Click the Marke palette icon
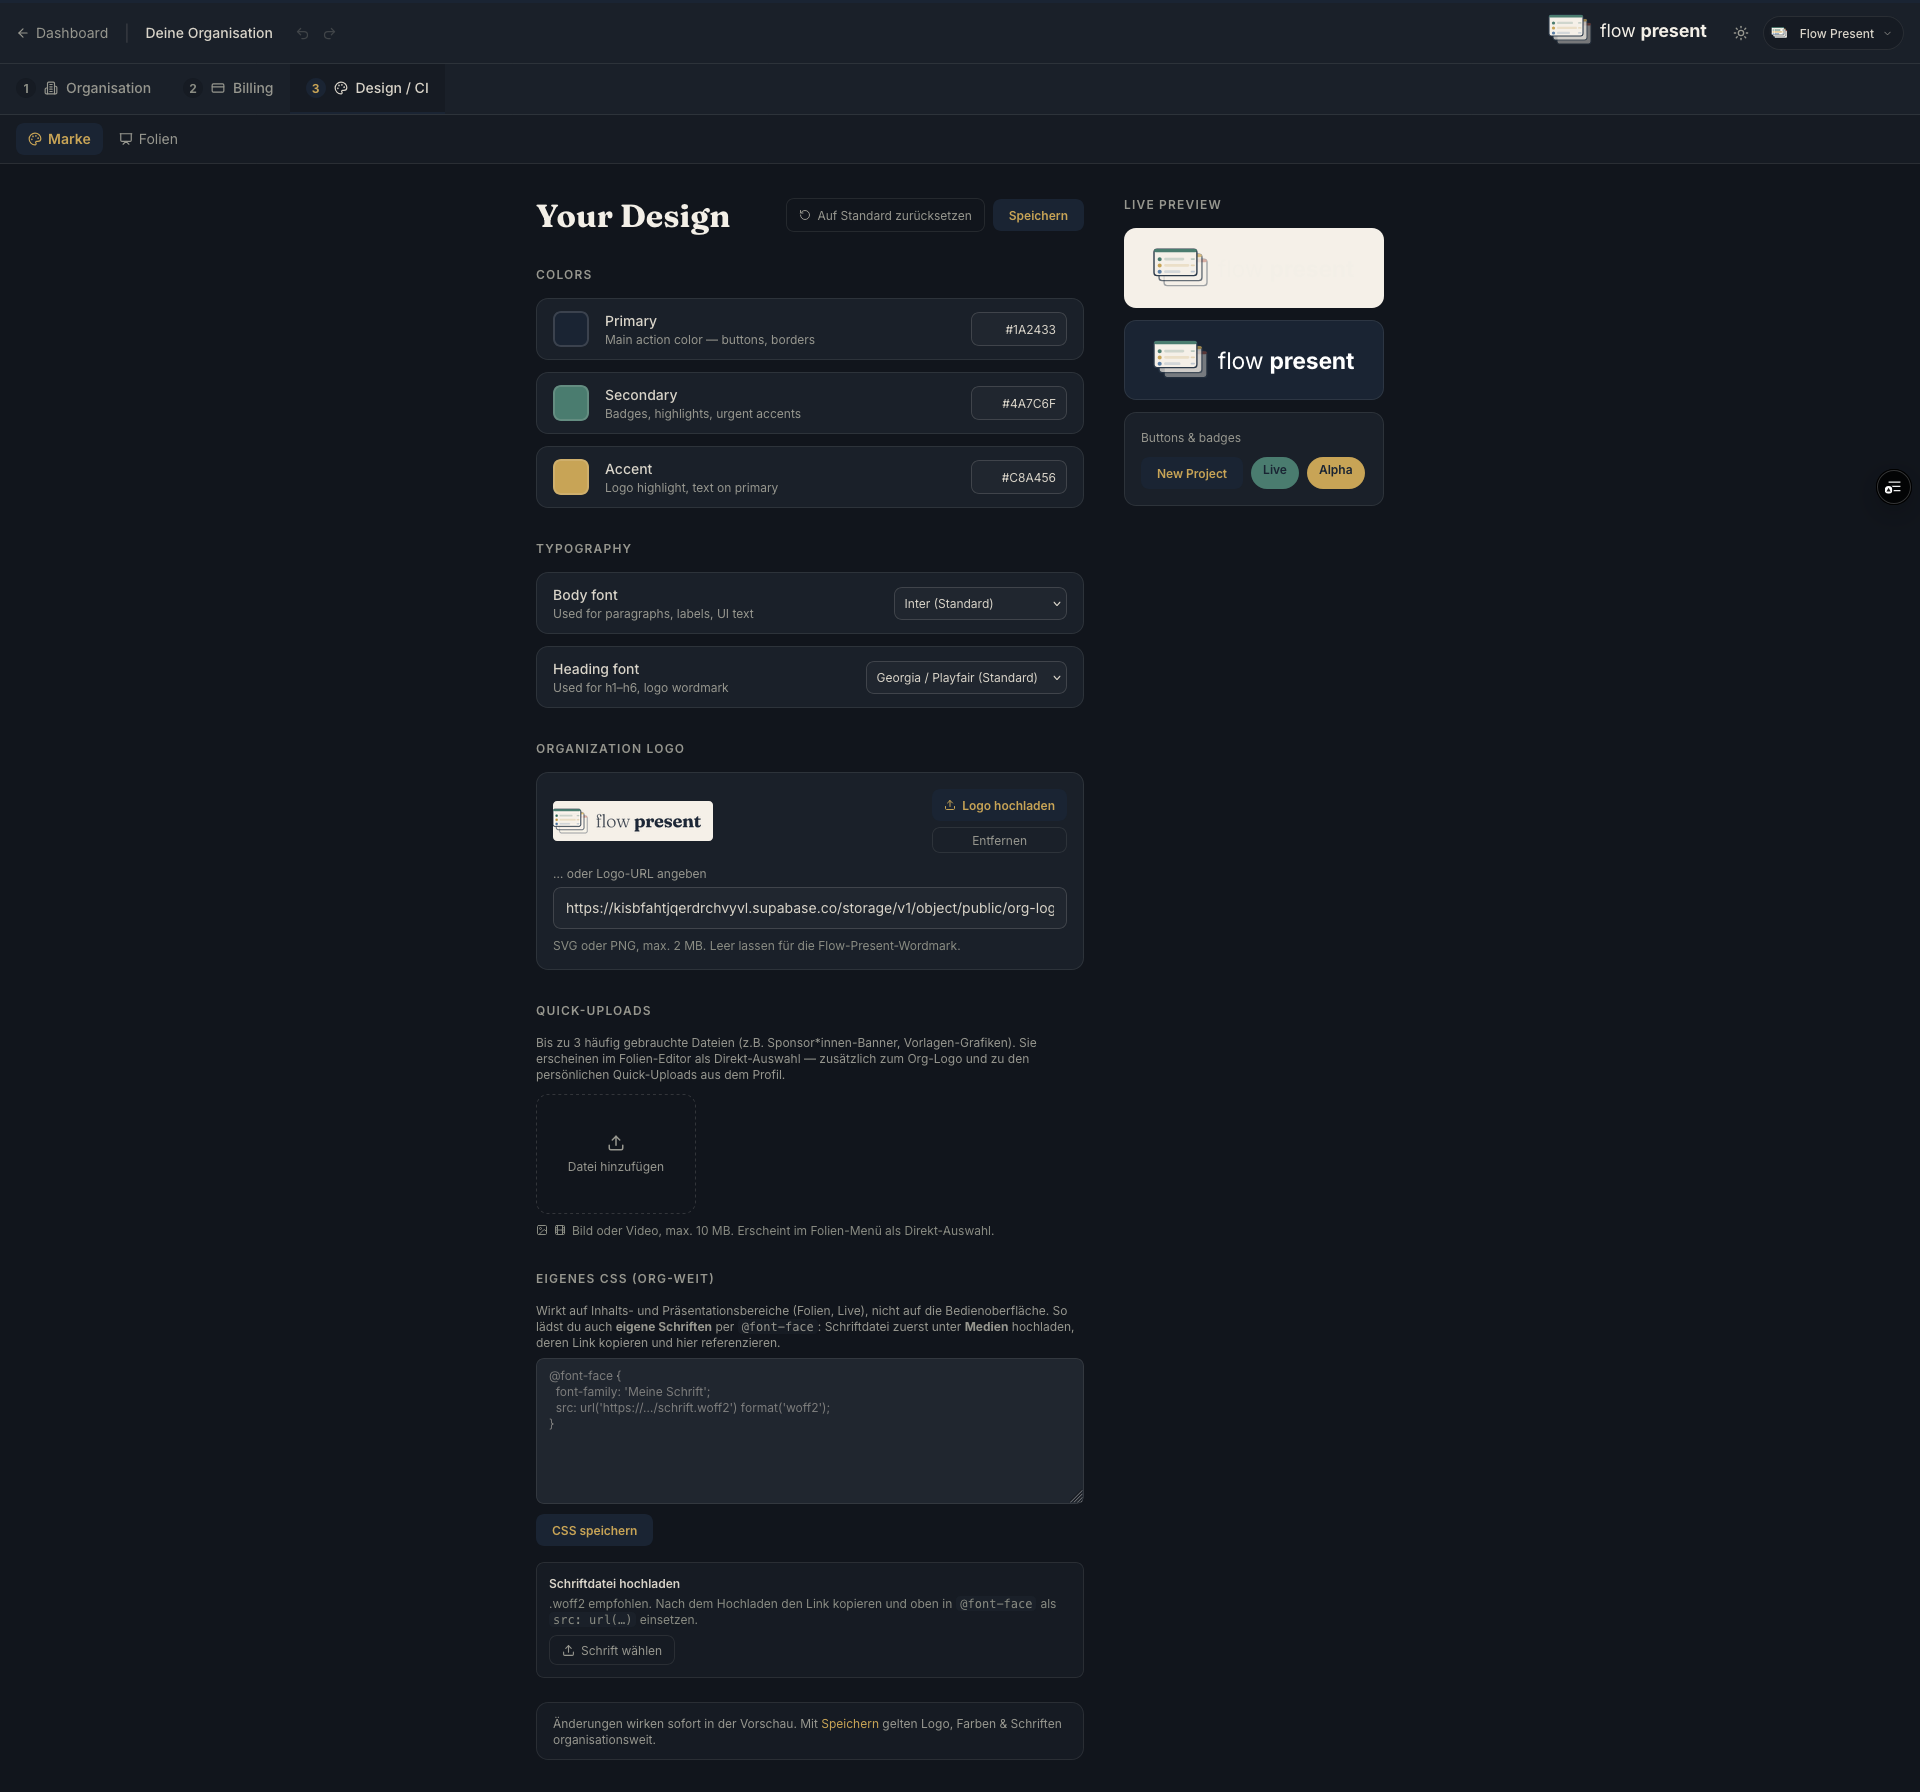Screen dimensions: 1920x1792 tap(35, 139)
